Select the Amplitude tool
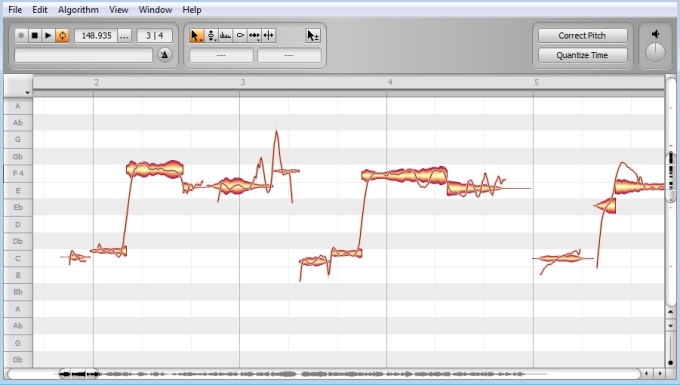This screenshot has width=680, height=385. [x=240, y=36]
